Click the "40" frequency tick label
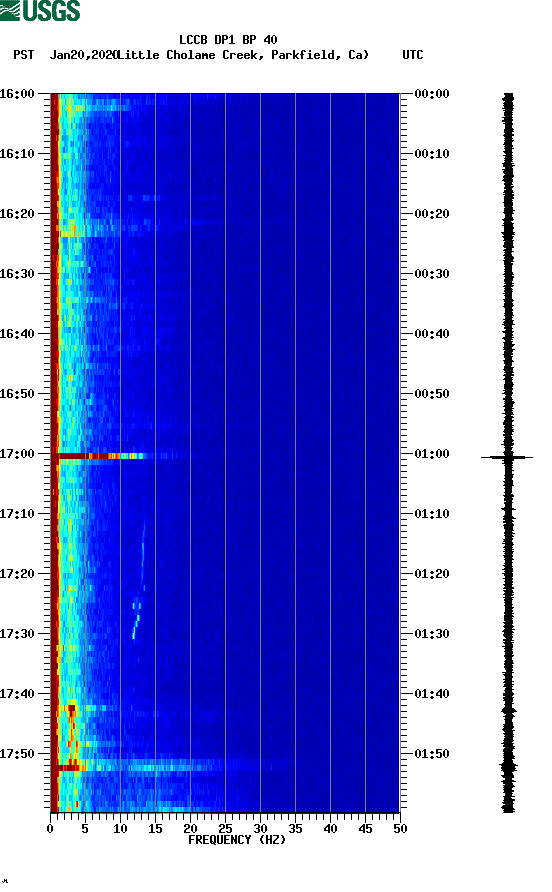 click(x=330, y=829)
